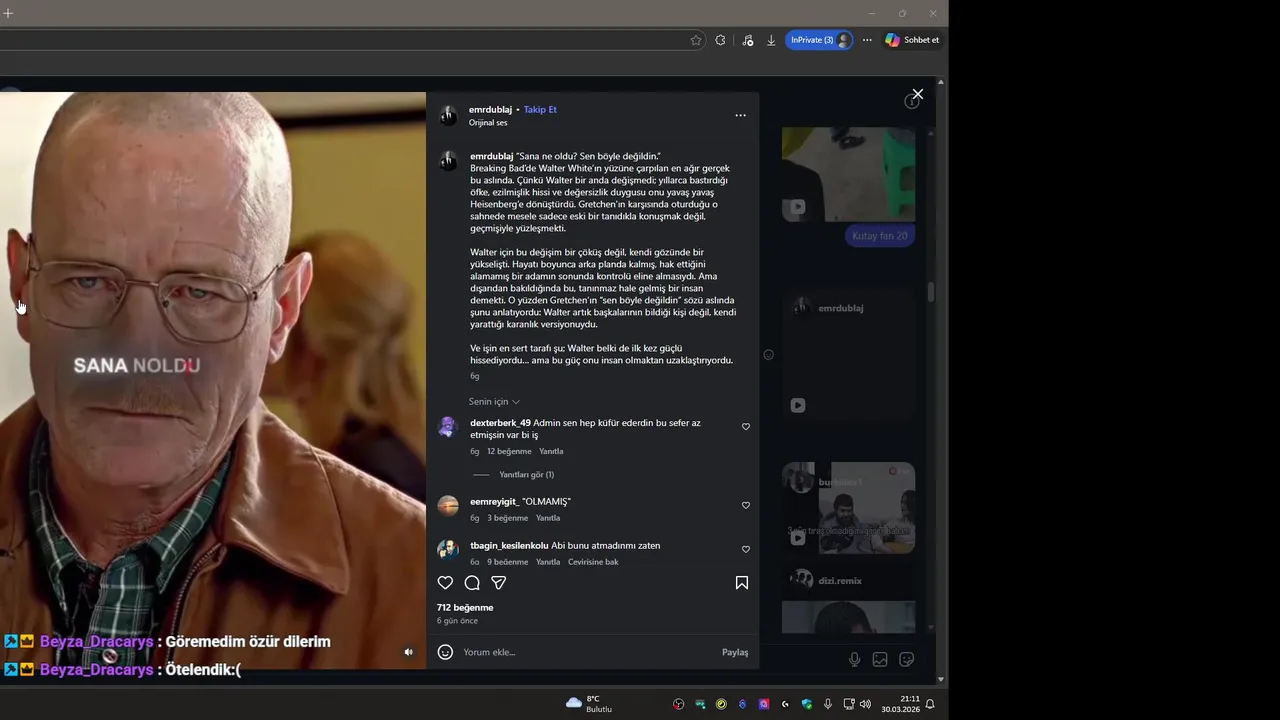Open eemreyigit_'s profile username

click(x=493, y=502)
